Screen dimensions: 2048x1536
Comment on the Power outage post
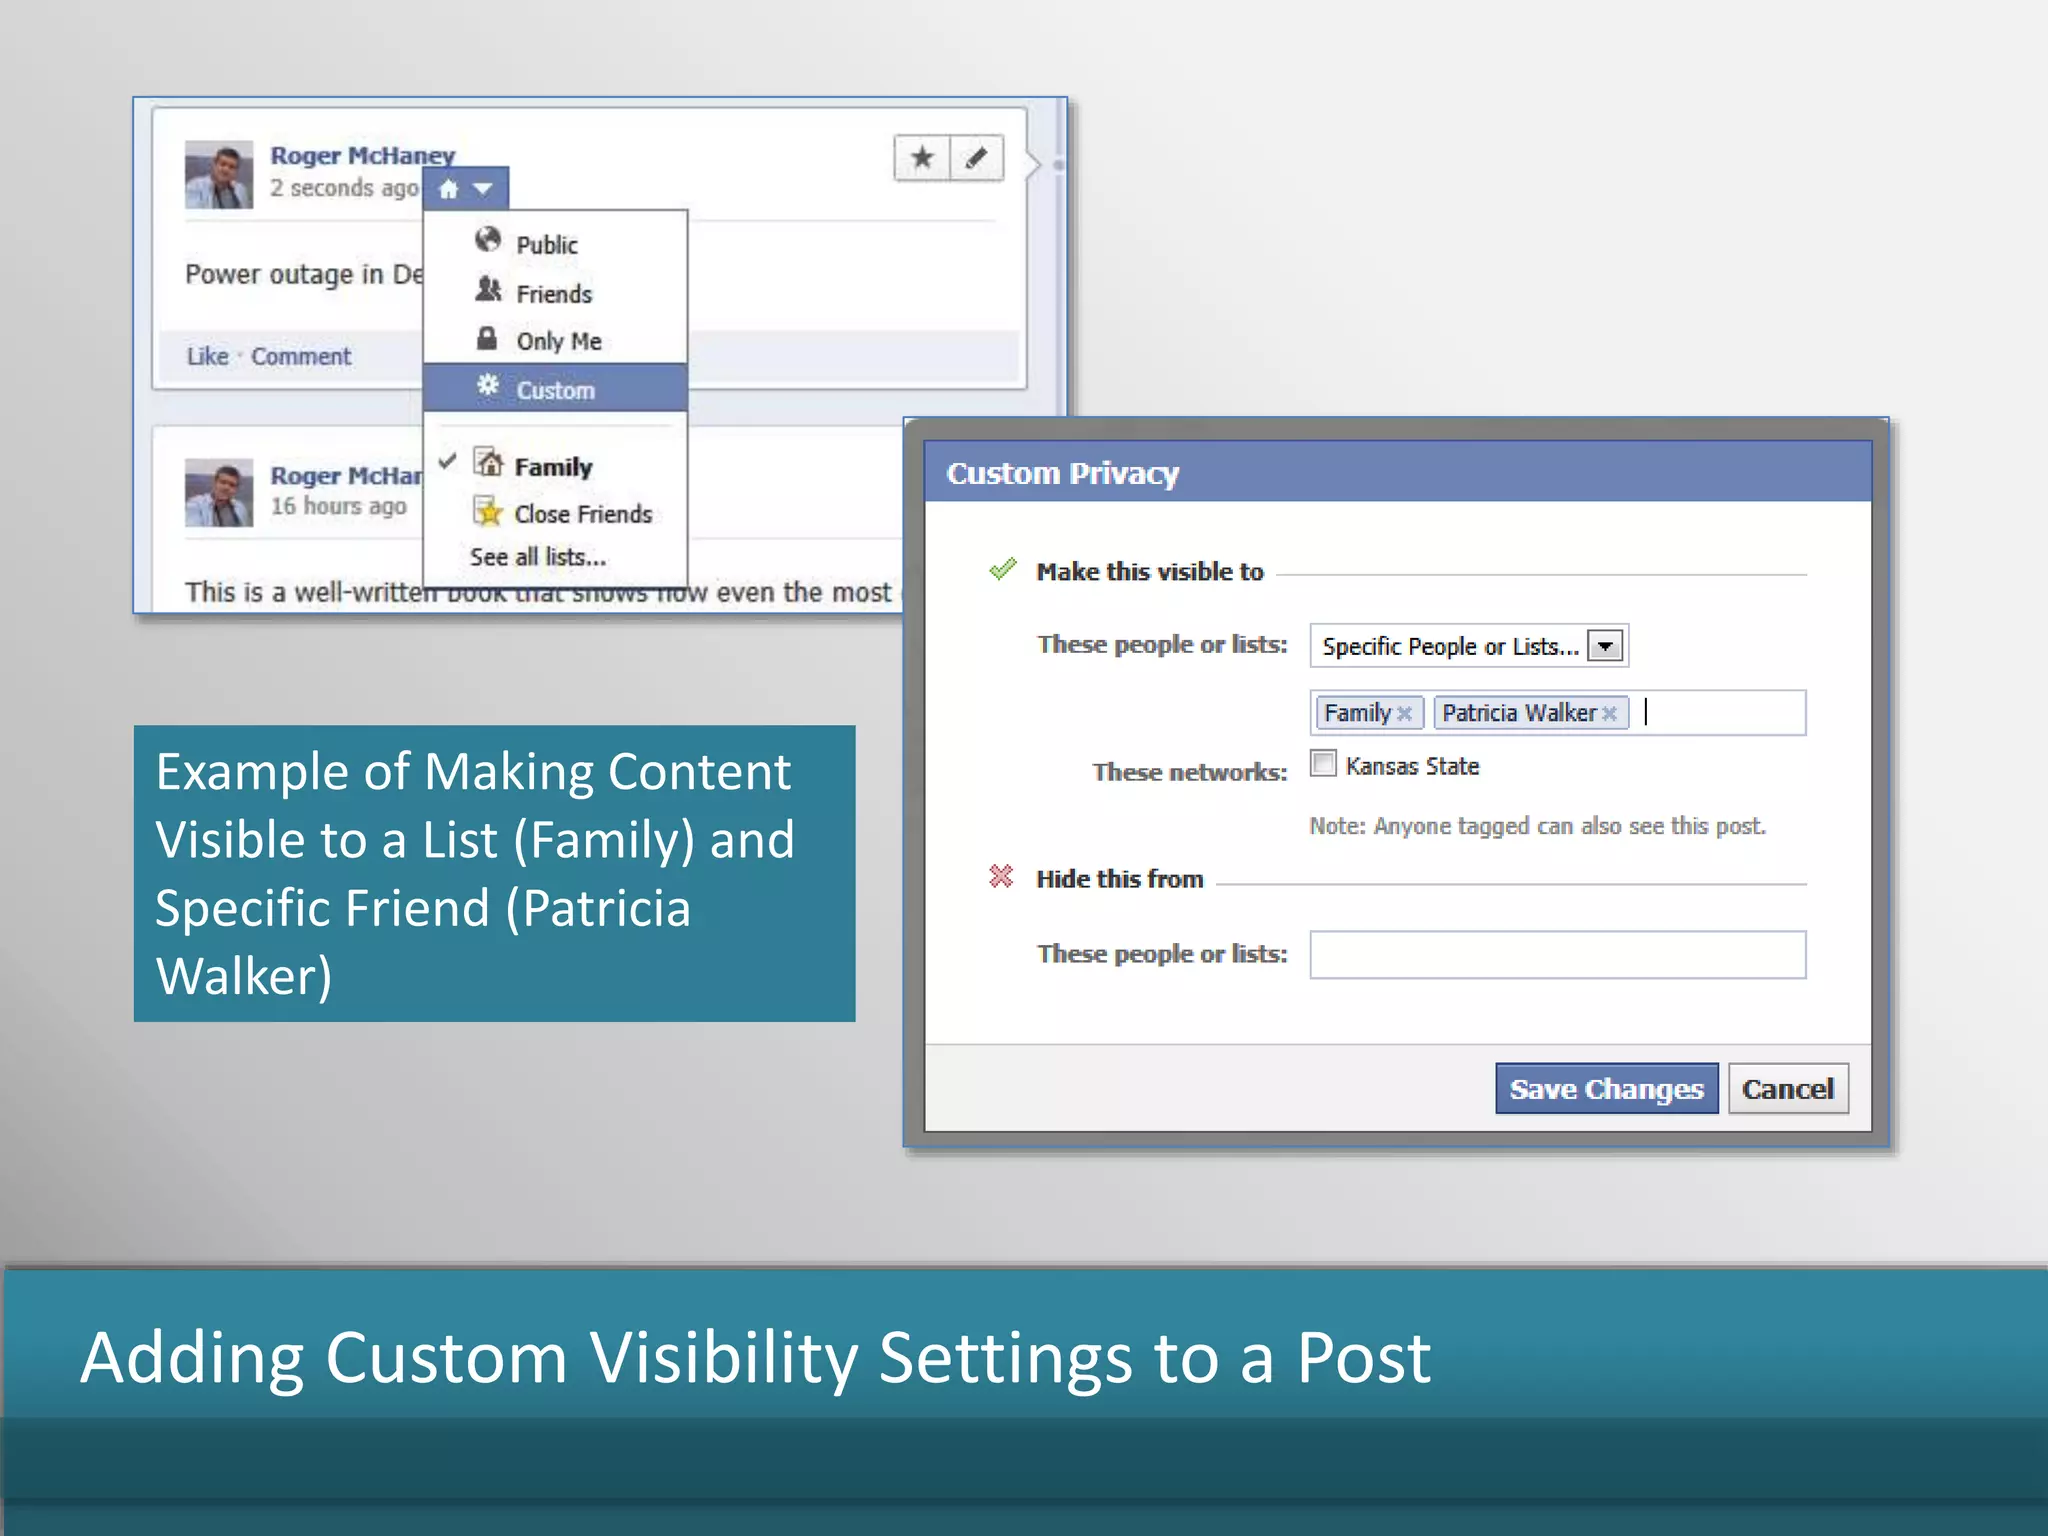click(301, 356)
